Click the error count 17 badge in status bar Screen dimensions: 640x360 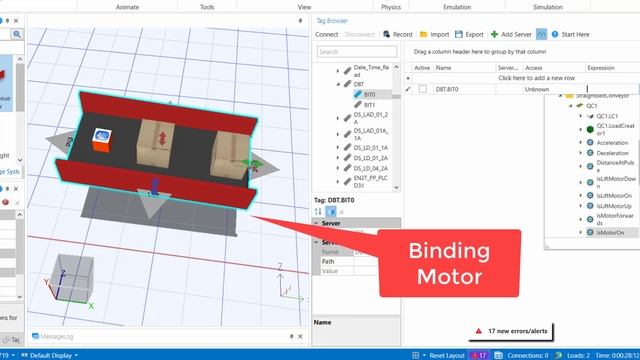tap(479, 355)
